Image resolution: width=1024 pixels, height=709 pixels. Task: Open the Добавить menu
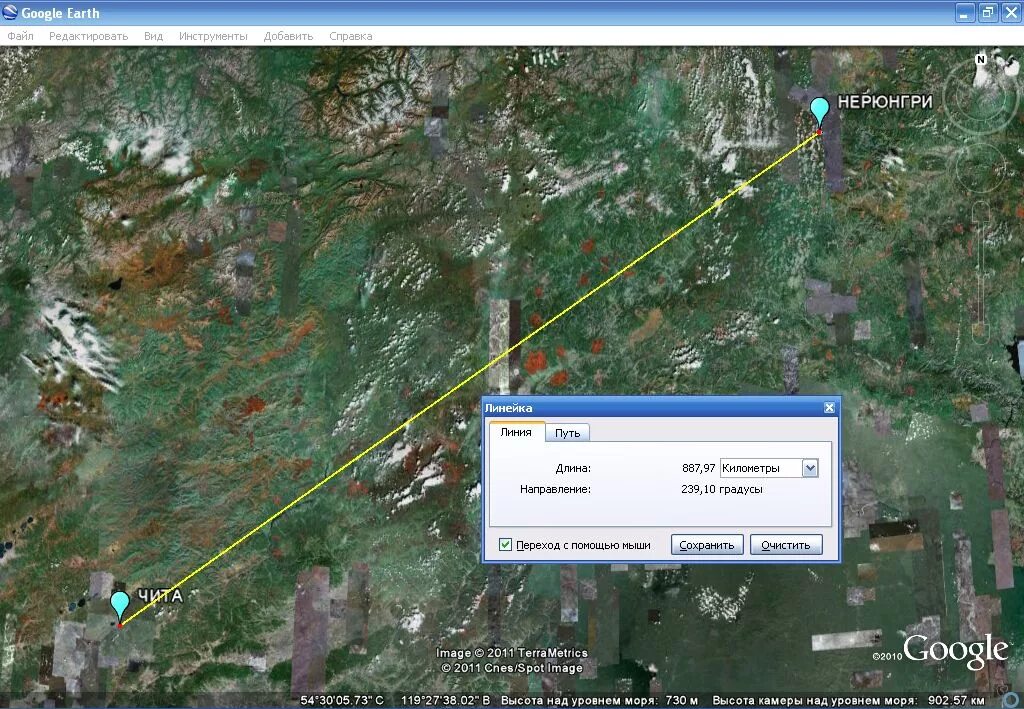point(288,36)
